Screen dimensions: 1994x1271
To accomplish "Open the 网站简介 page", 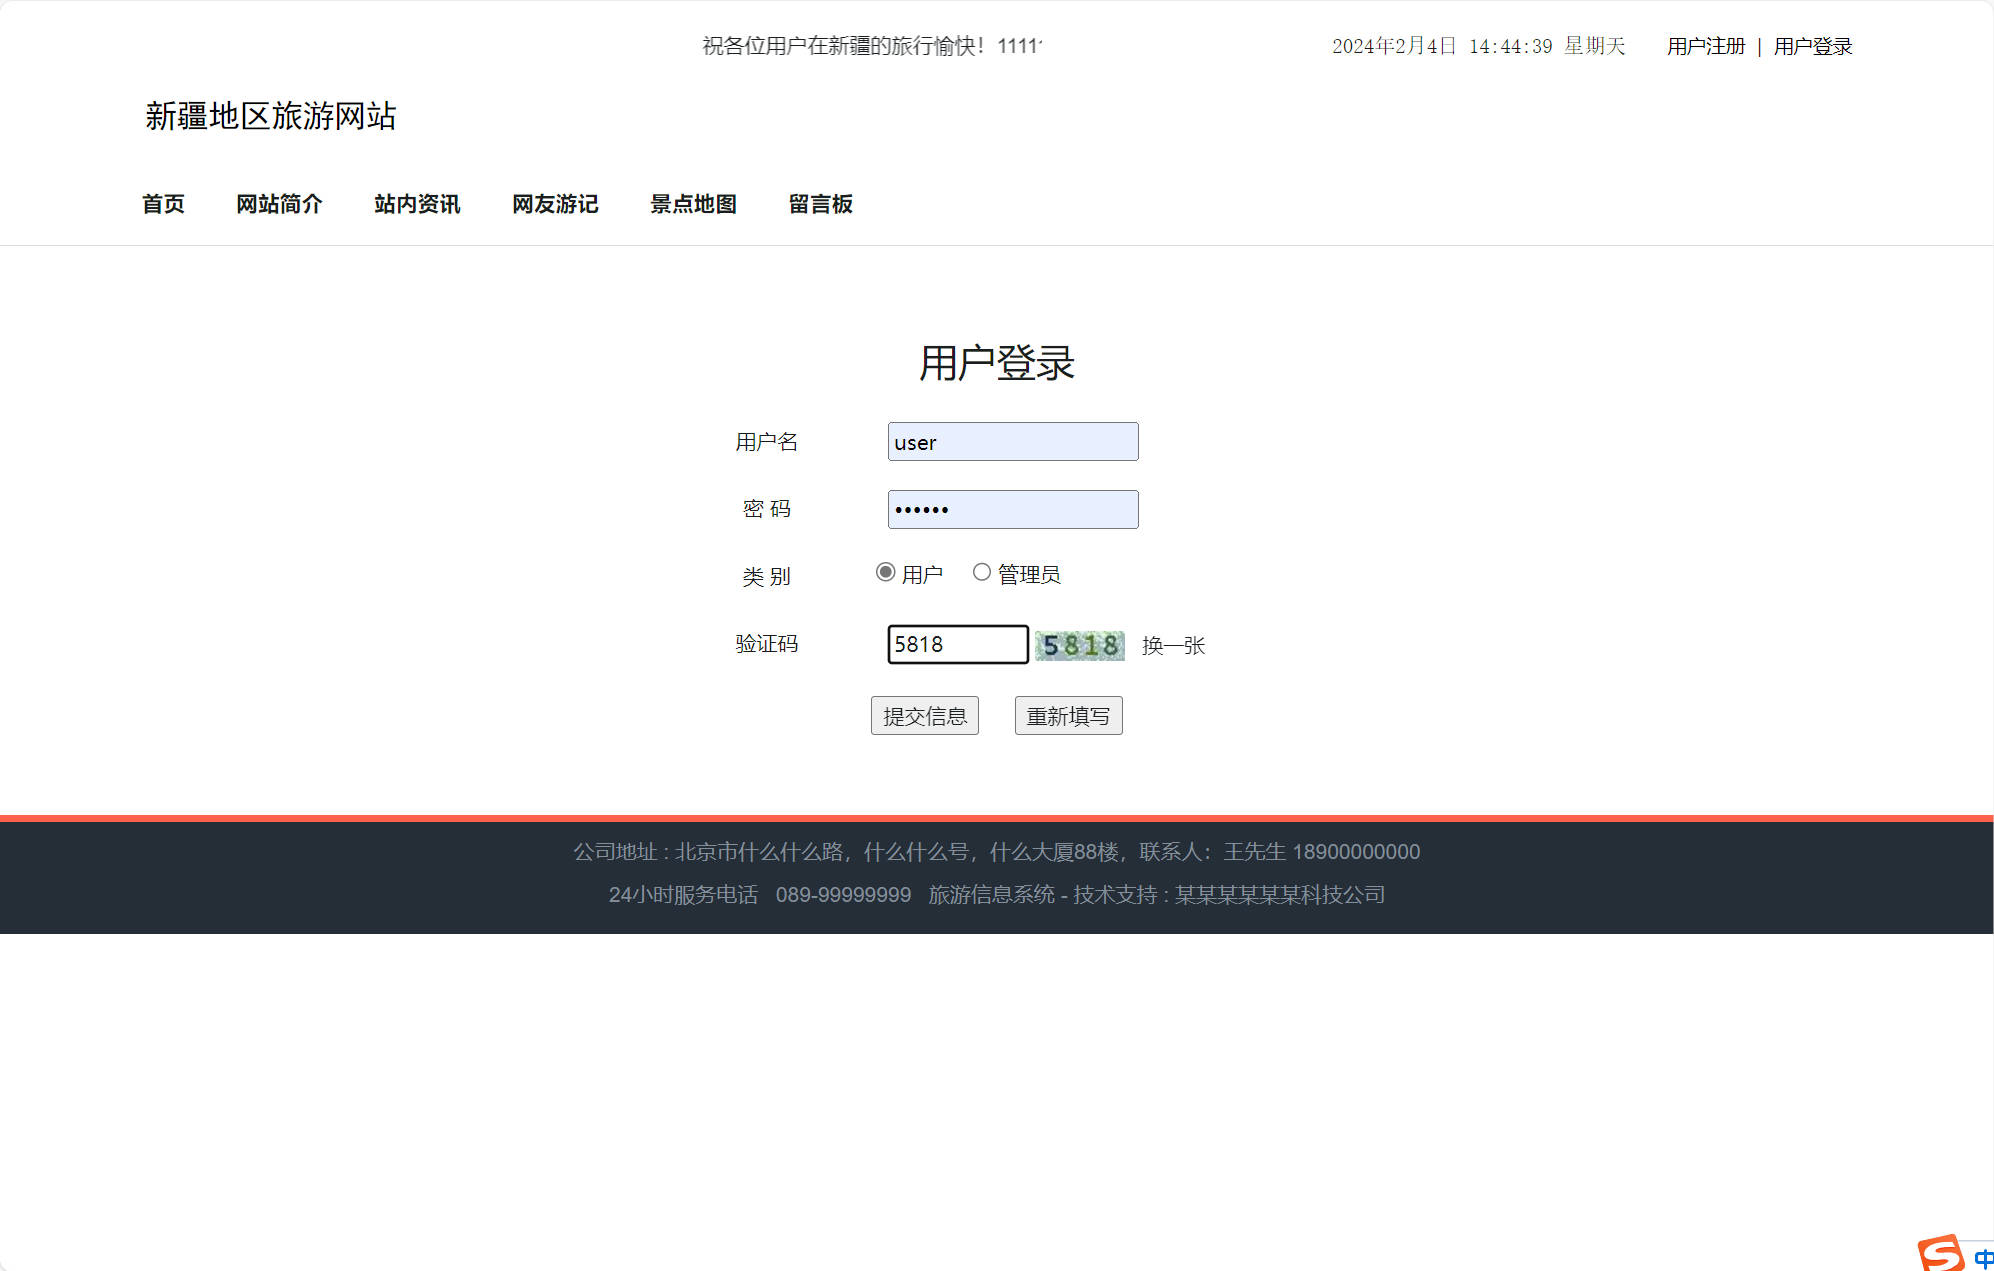I will click(x=279, y=204).
